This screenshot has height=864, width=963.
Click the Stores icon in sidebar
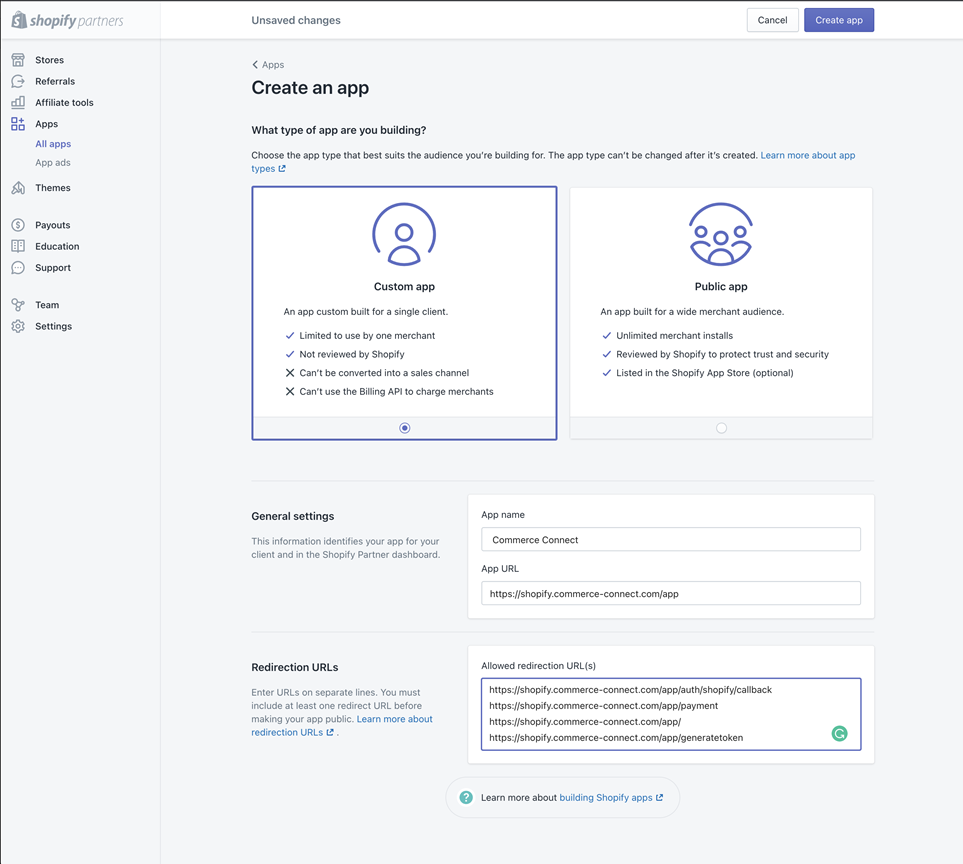click(x=18, y=60)
